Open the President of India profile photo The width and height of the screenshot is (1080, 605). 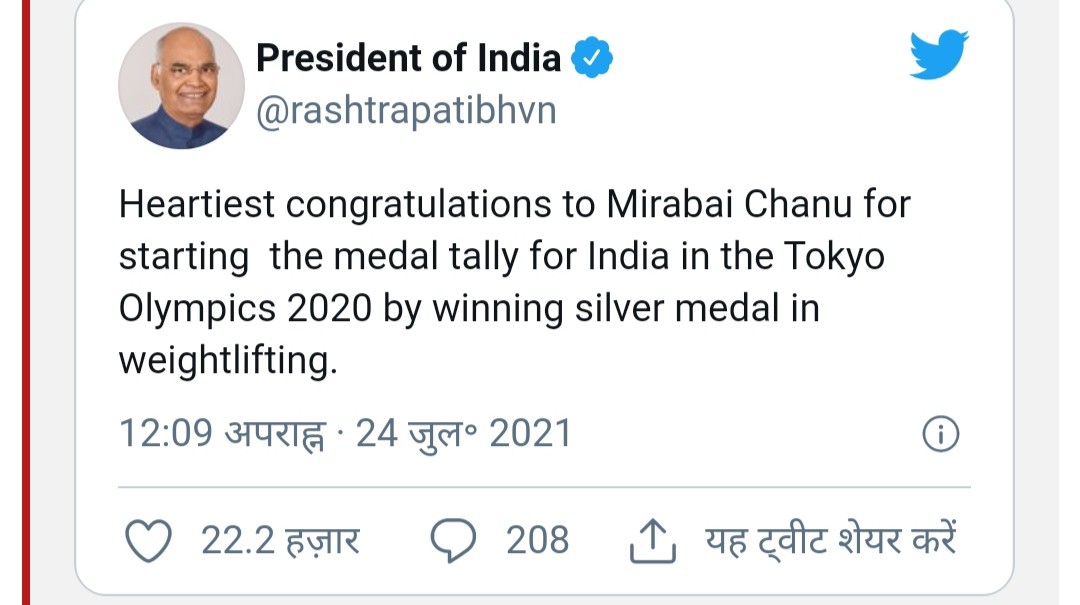pos(181,86)
